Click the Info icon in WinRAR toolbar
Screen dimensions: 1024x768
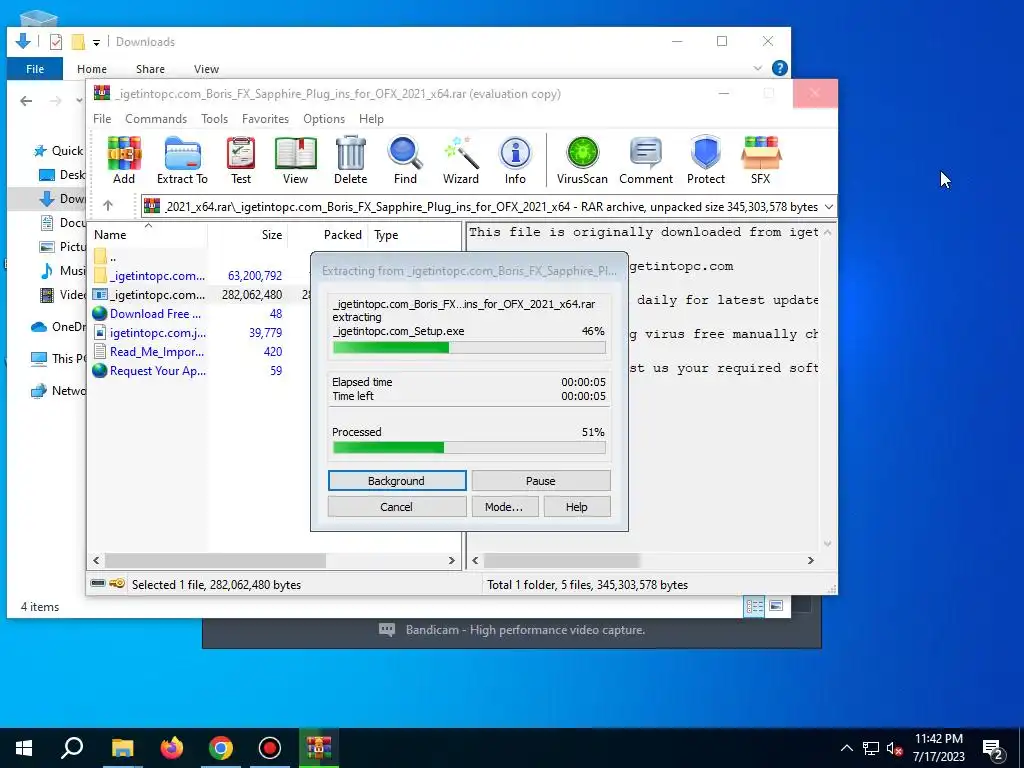[x=515, y=161]
